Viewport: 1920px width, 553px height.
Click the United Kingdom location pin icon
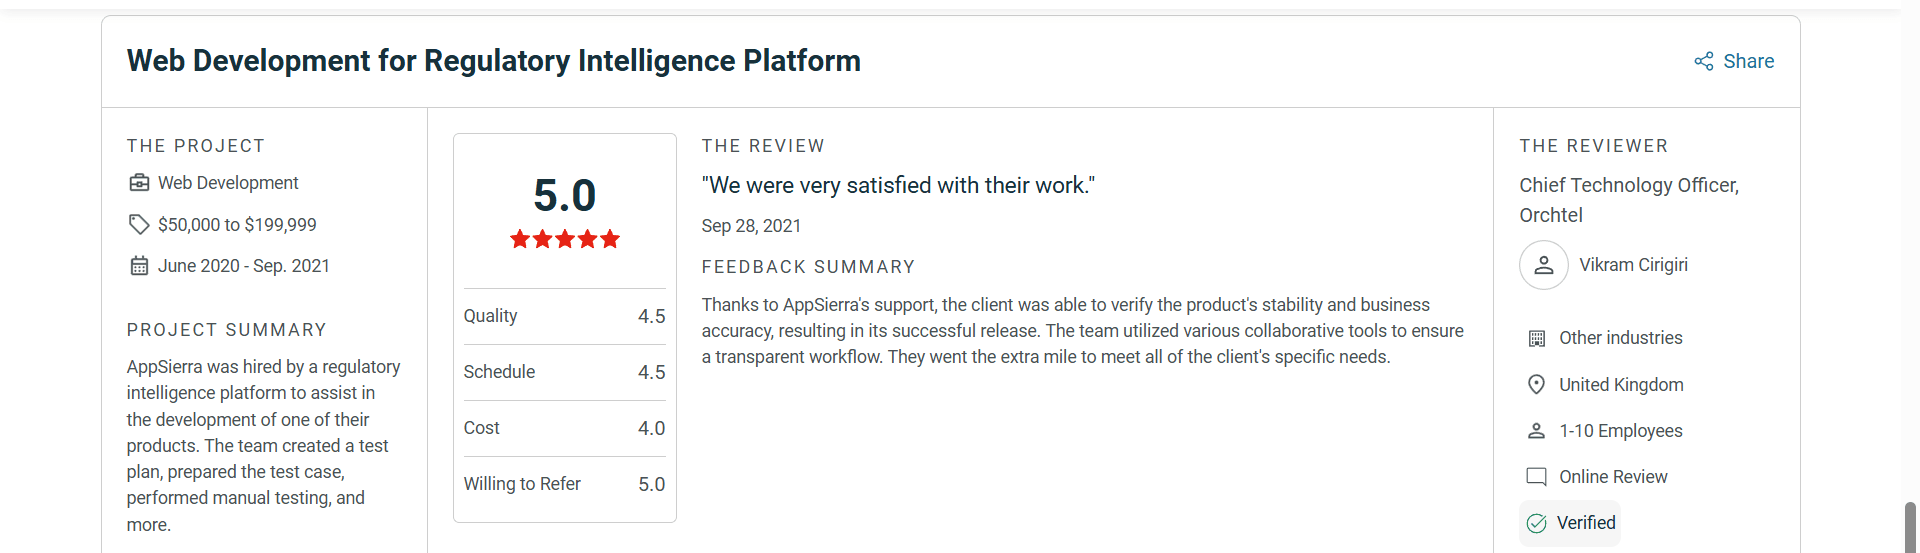1537,385
